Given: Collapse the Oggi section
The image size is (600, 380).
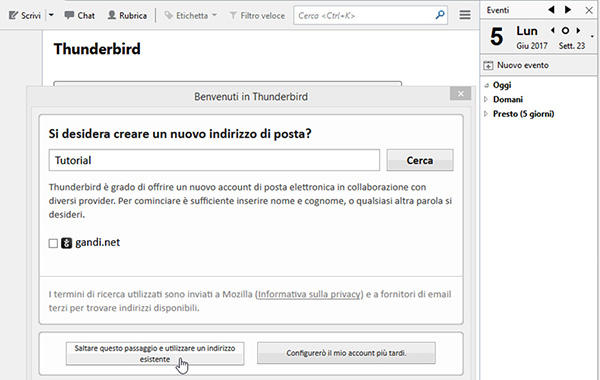Looking at the screenshot, I should coord(487,85).
